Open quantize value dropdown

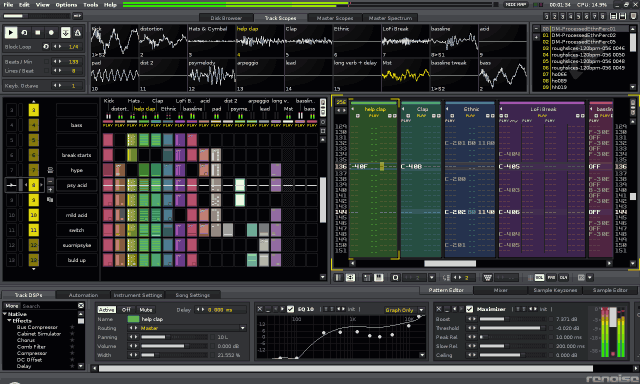431,277
